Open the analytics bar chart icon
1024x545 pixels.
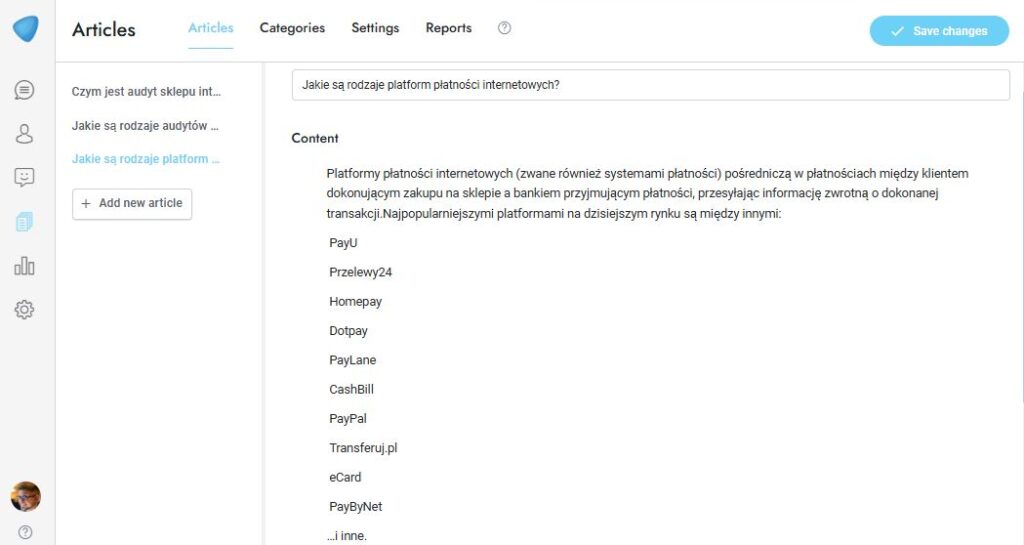(25, 266)
